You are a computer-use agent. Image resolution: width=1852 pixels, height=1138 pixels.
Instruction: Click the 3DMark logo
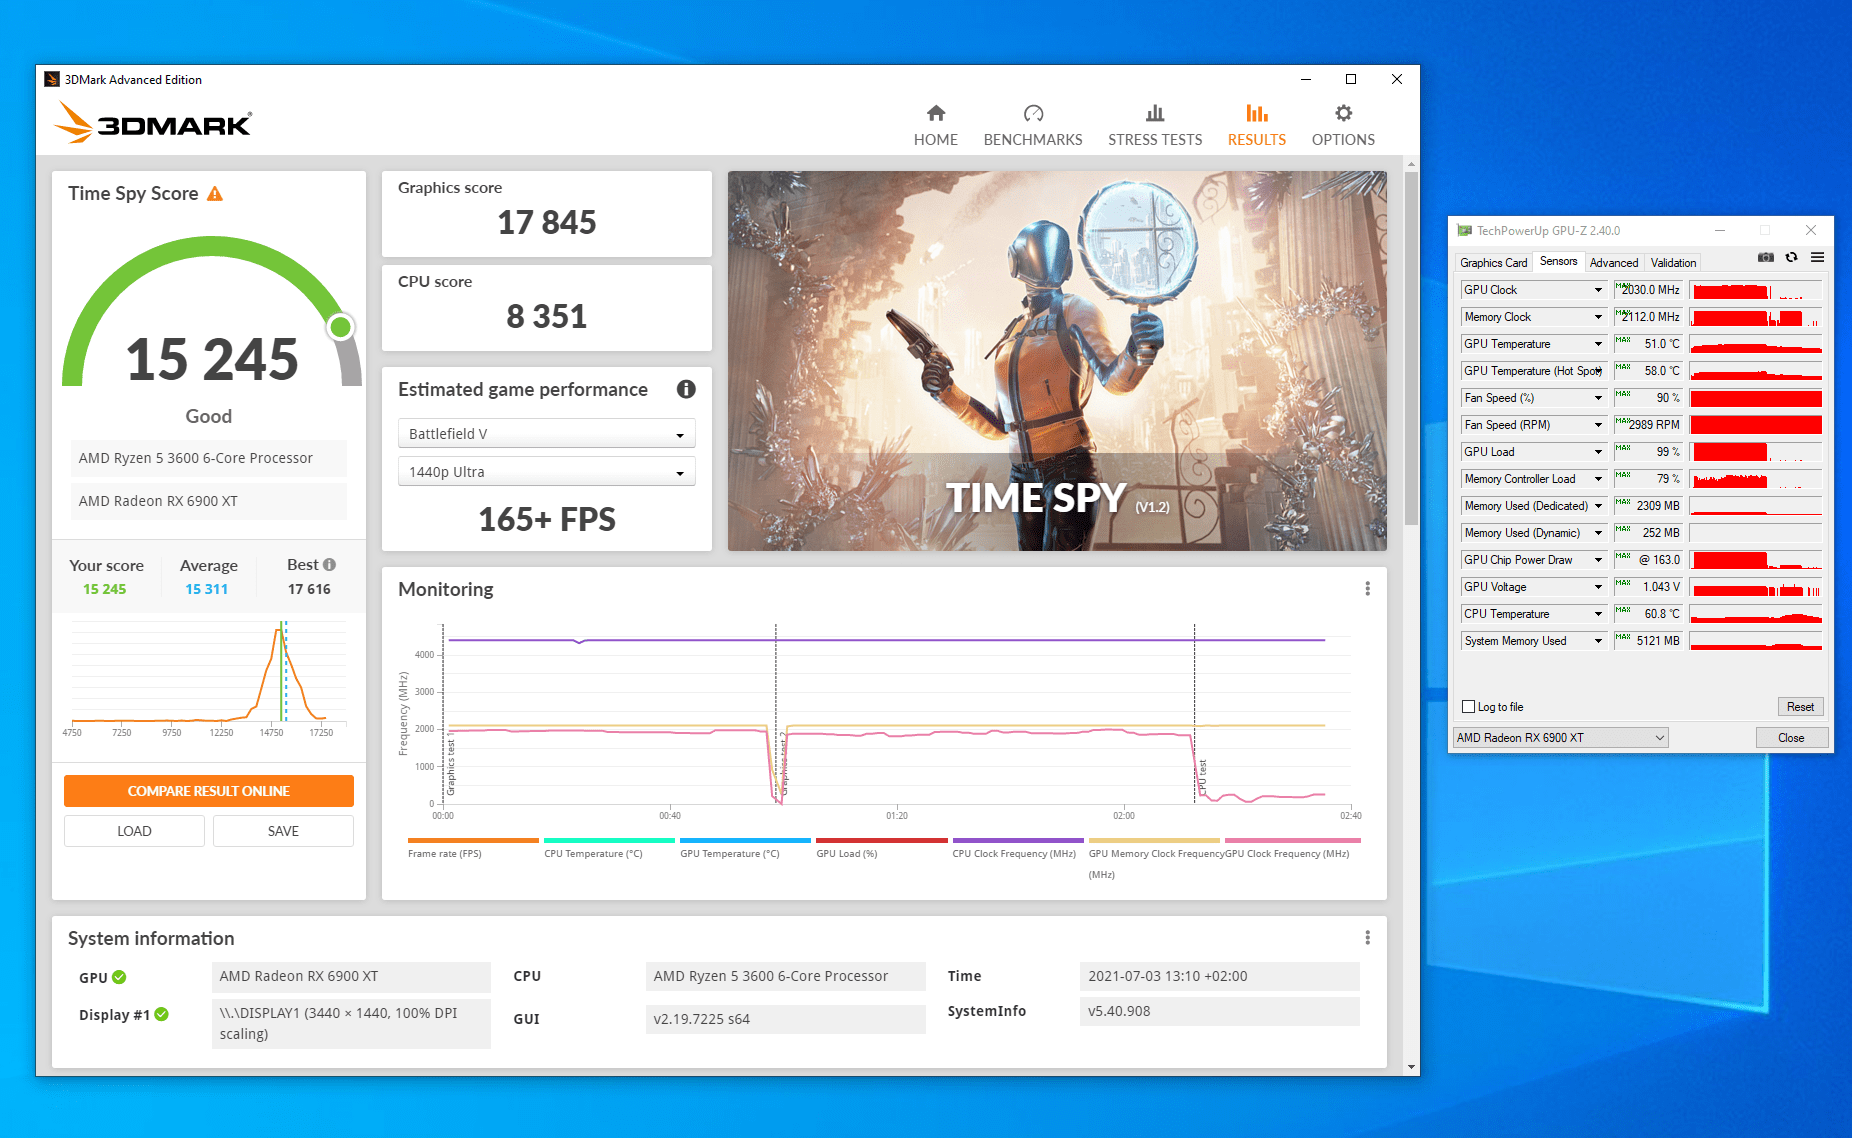click(153, 123)
